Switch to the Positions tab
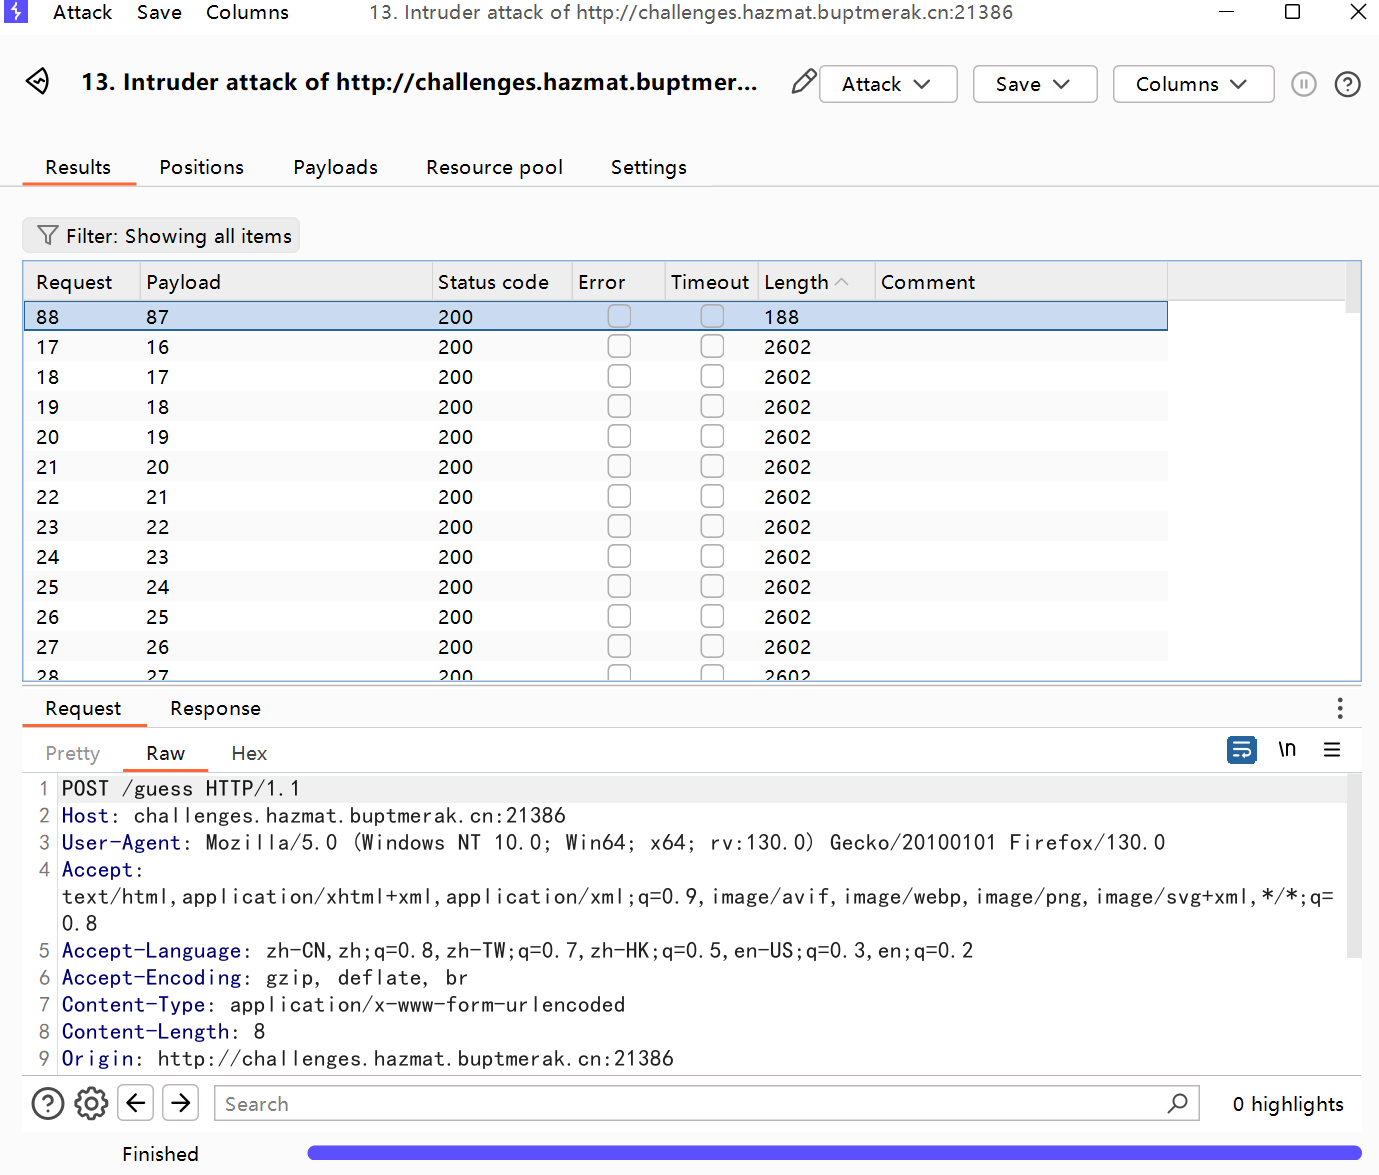The width and height of the screenshot is (1379, 1175). tap(201, 167)
